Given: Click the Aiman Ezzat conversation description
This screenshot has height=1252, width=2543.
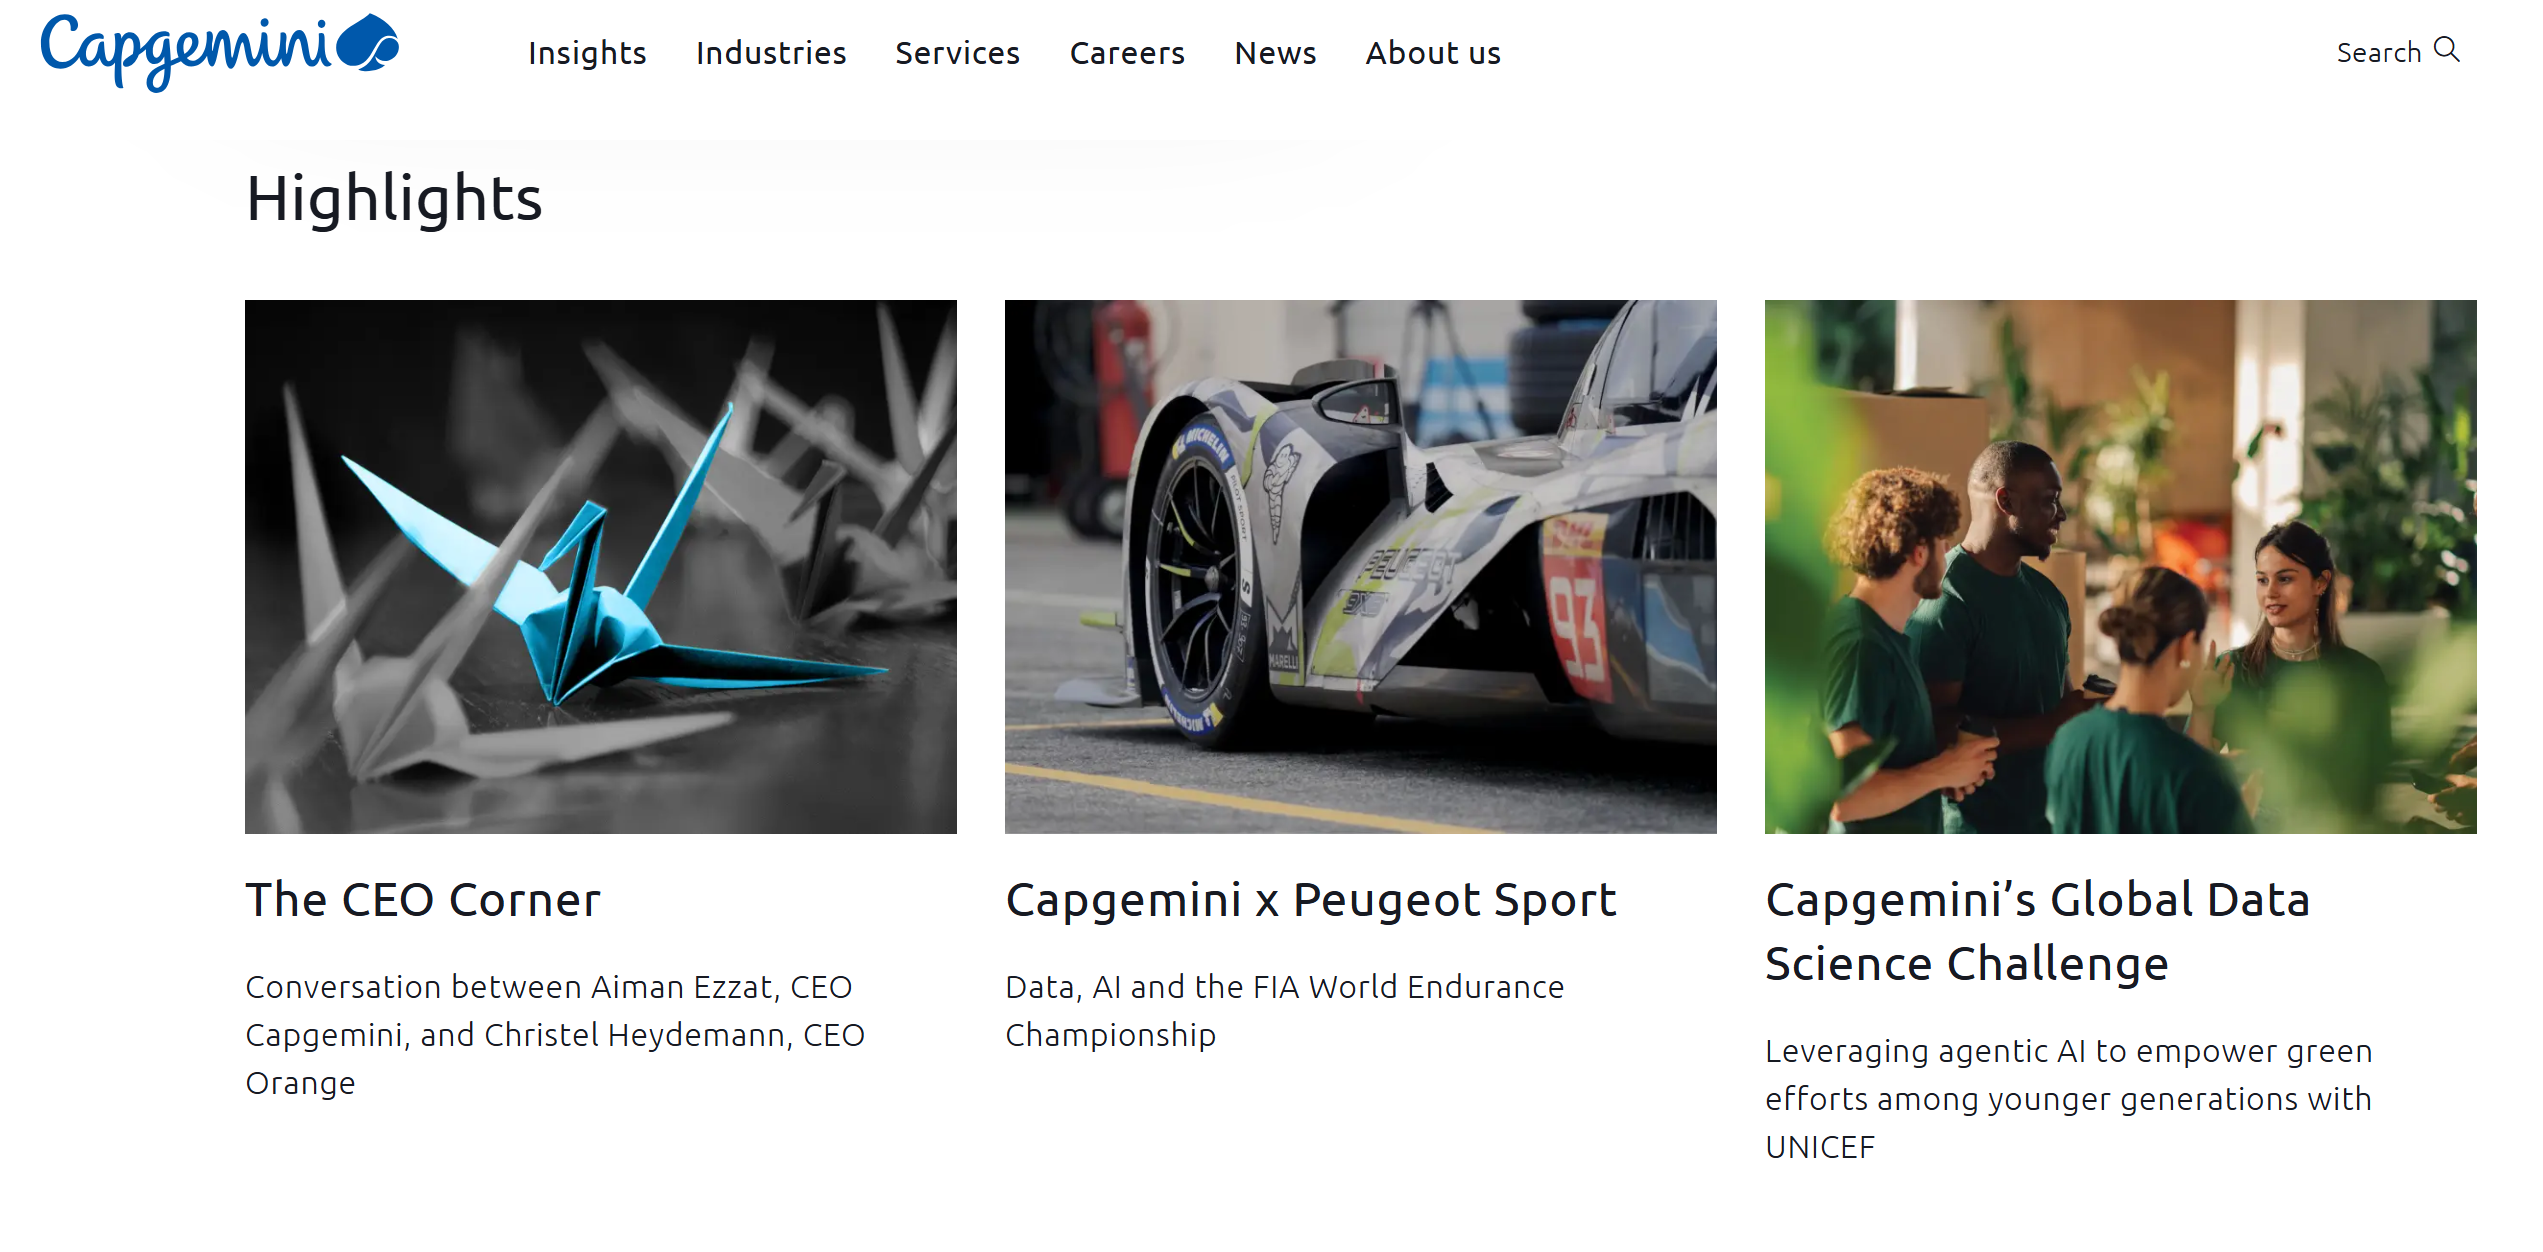Looking at the screenshot, I should point(555,1035).
